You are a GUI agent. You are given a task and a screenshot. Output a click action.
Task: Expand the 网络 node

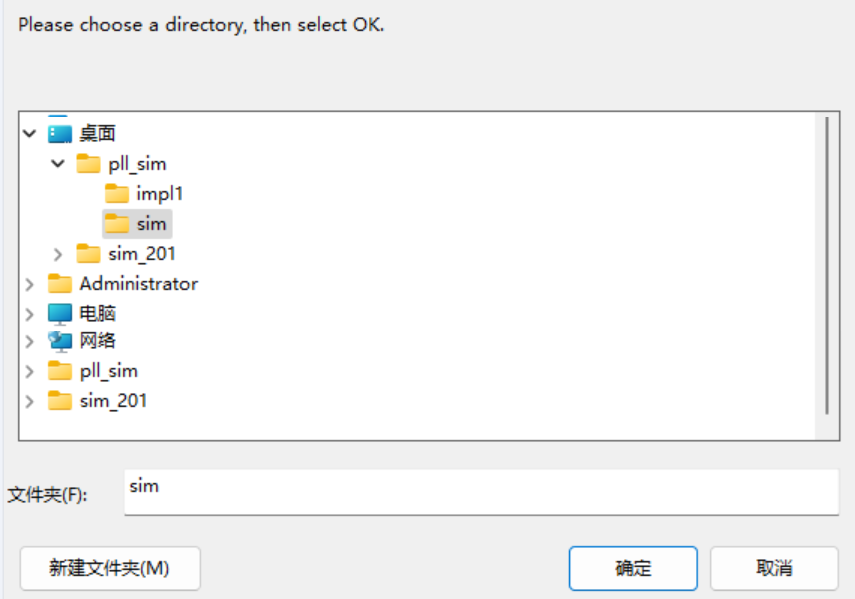(29, 341)
